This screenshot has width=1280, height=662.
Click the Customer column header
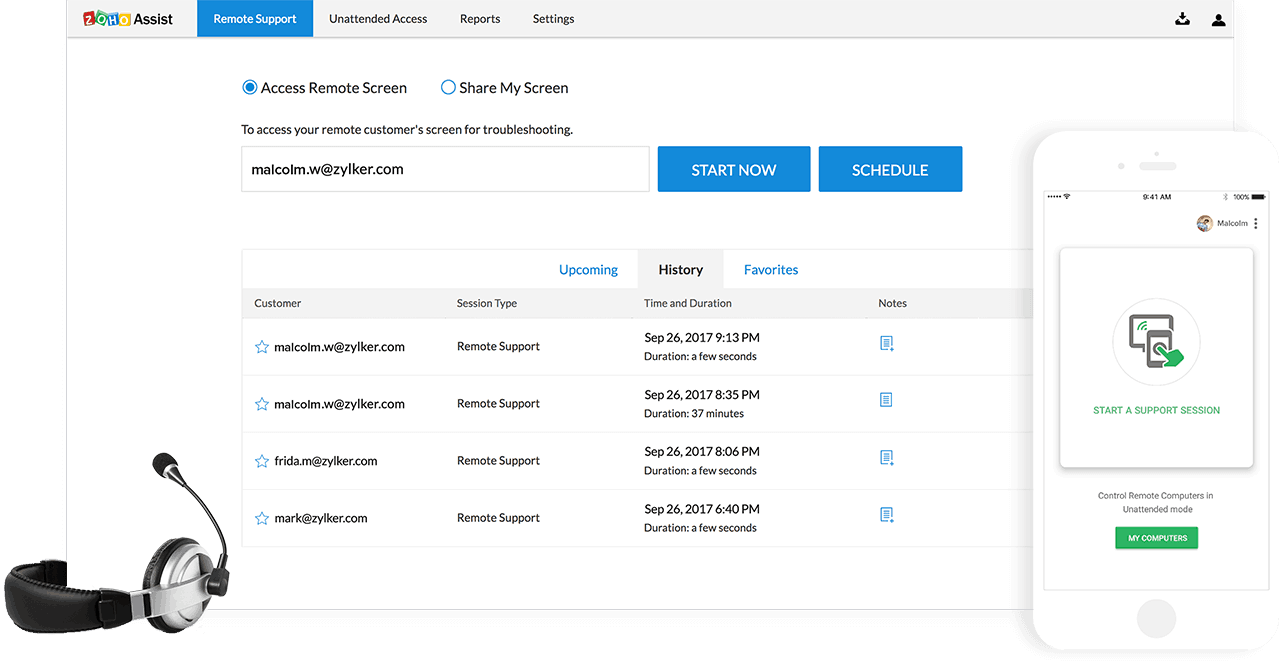(x=277, y=303)
